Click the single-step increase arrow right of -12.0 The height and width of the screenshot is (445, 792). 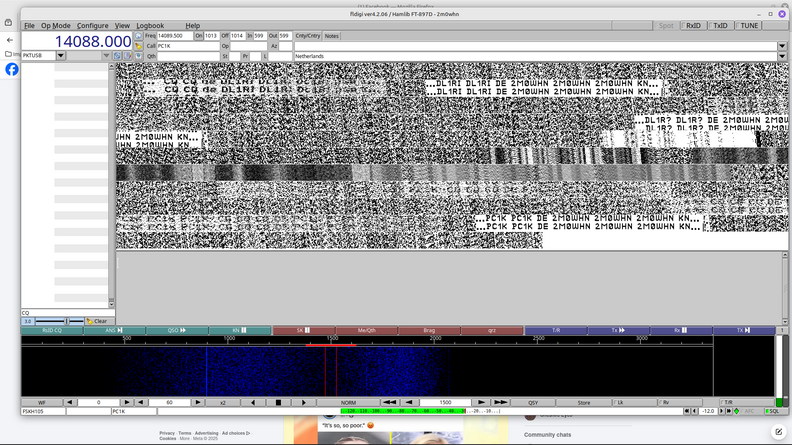(721, 411)
